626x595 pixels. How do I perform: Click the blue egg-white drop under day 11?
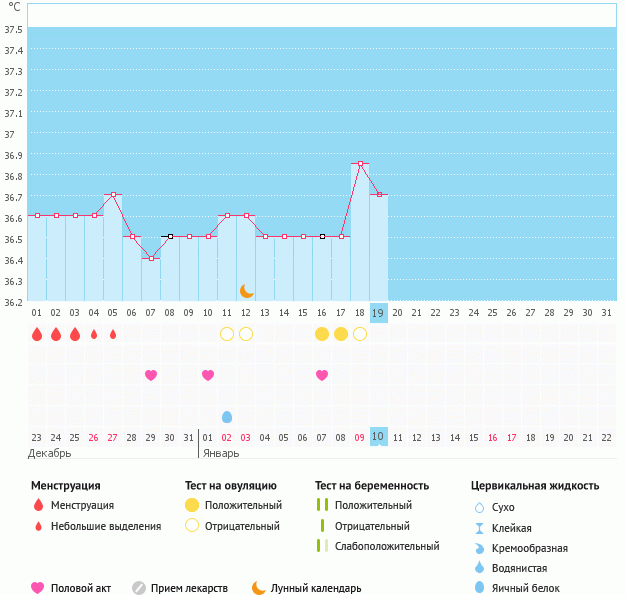(x=227, y=417)
